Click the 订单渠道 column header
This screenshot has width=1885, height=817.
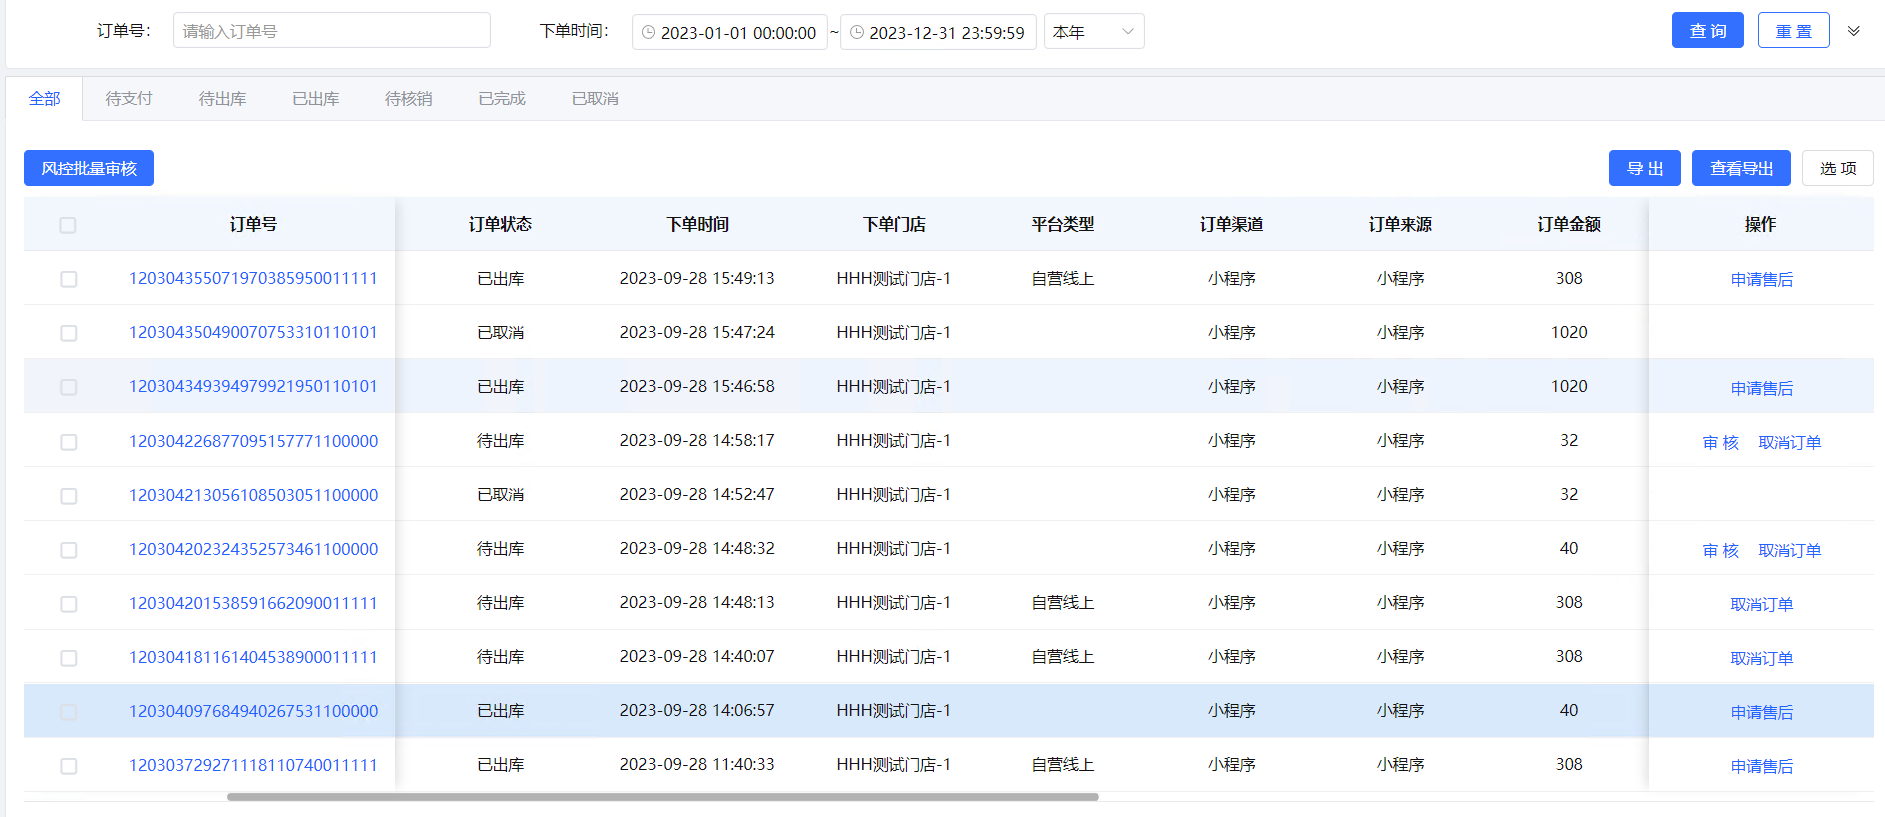point(1232,225)
